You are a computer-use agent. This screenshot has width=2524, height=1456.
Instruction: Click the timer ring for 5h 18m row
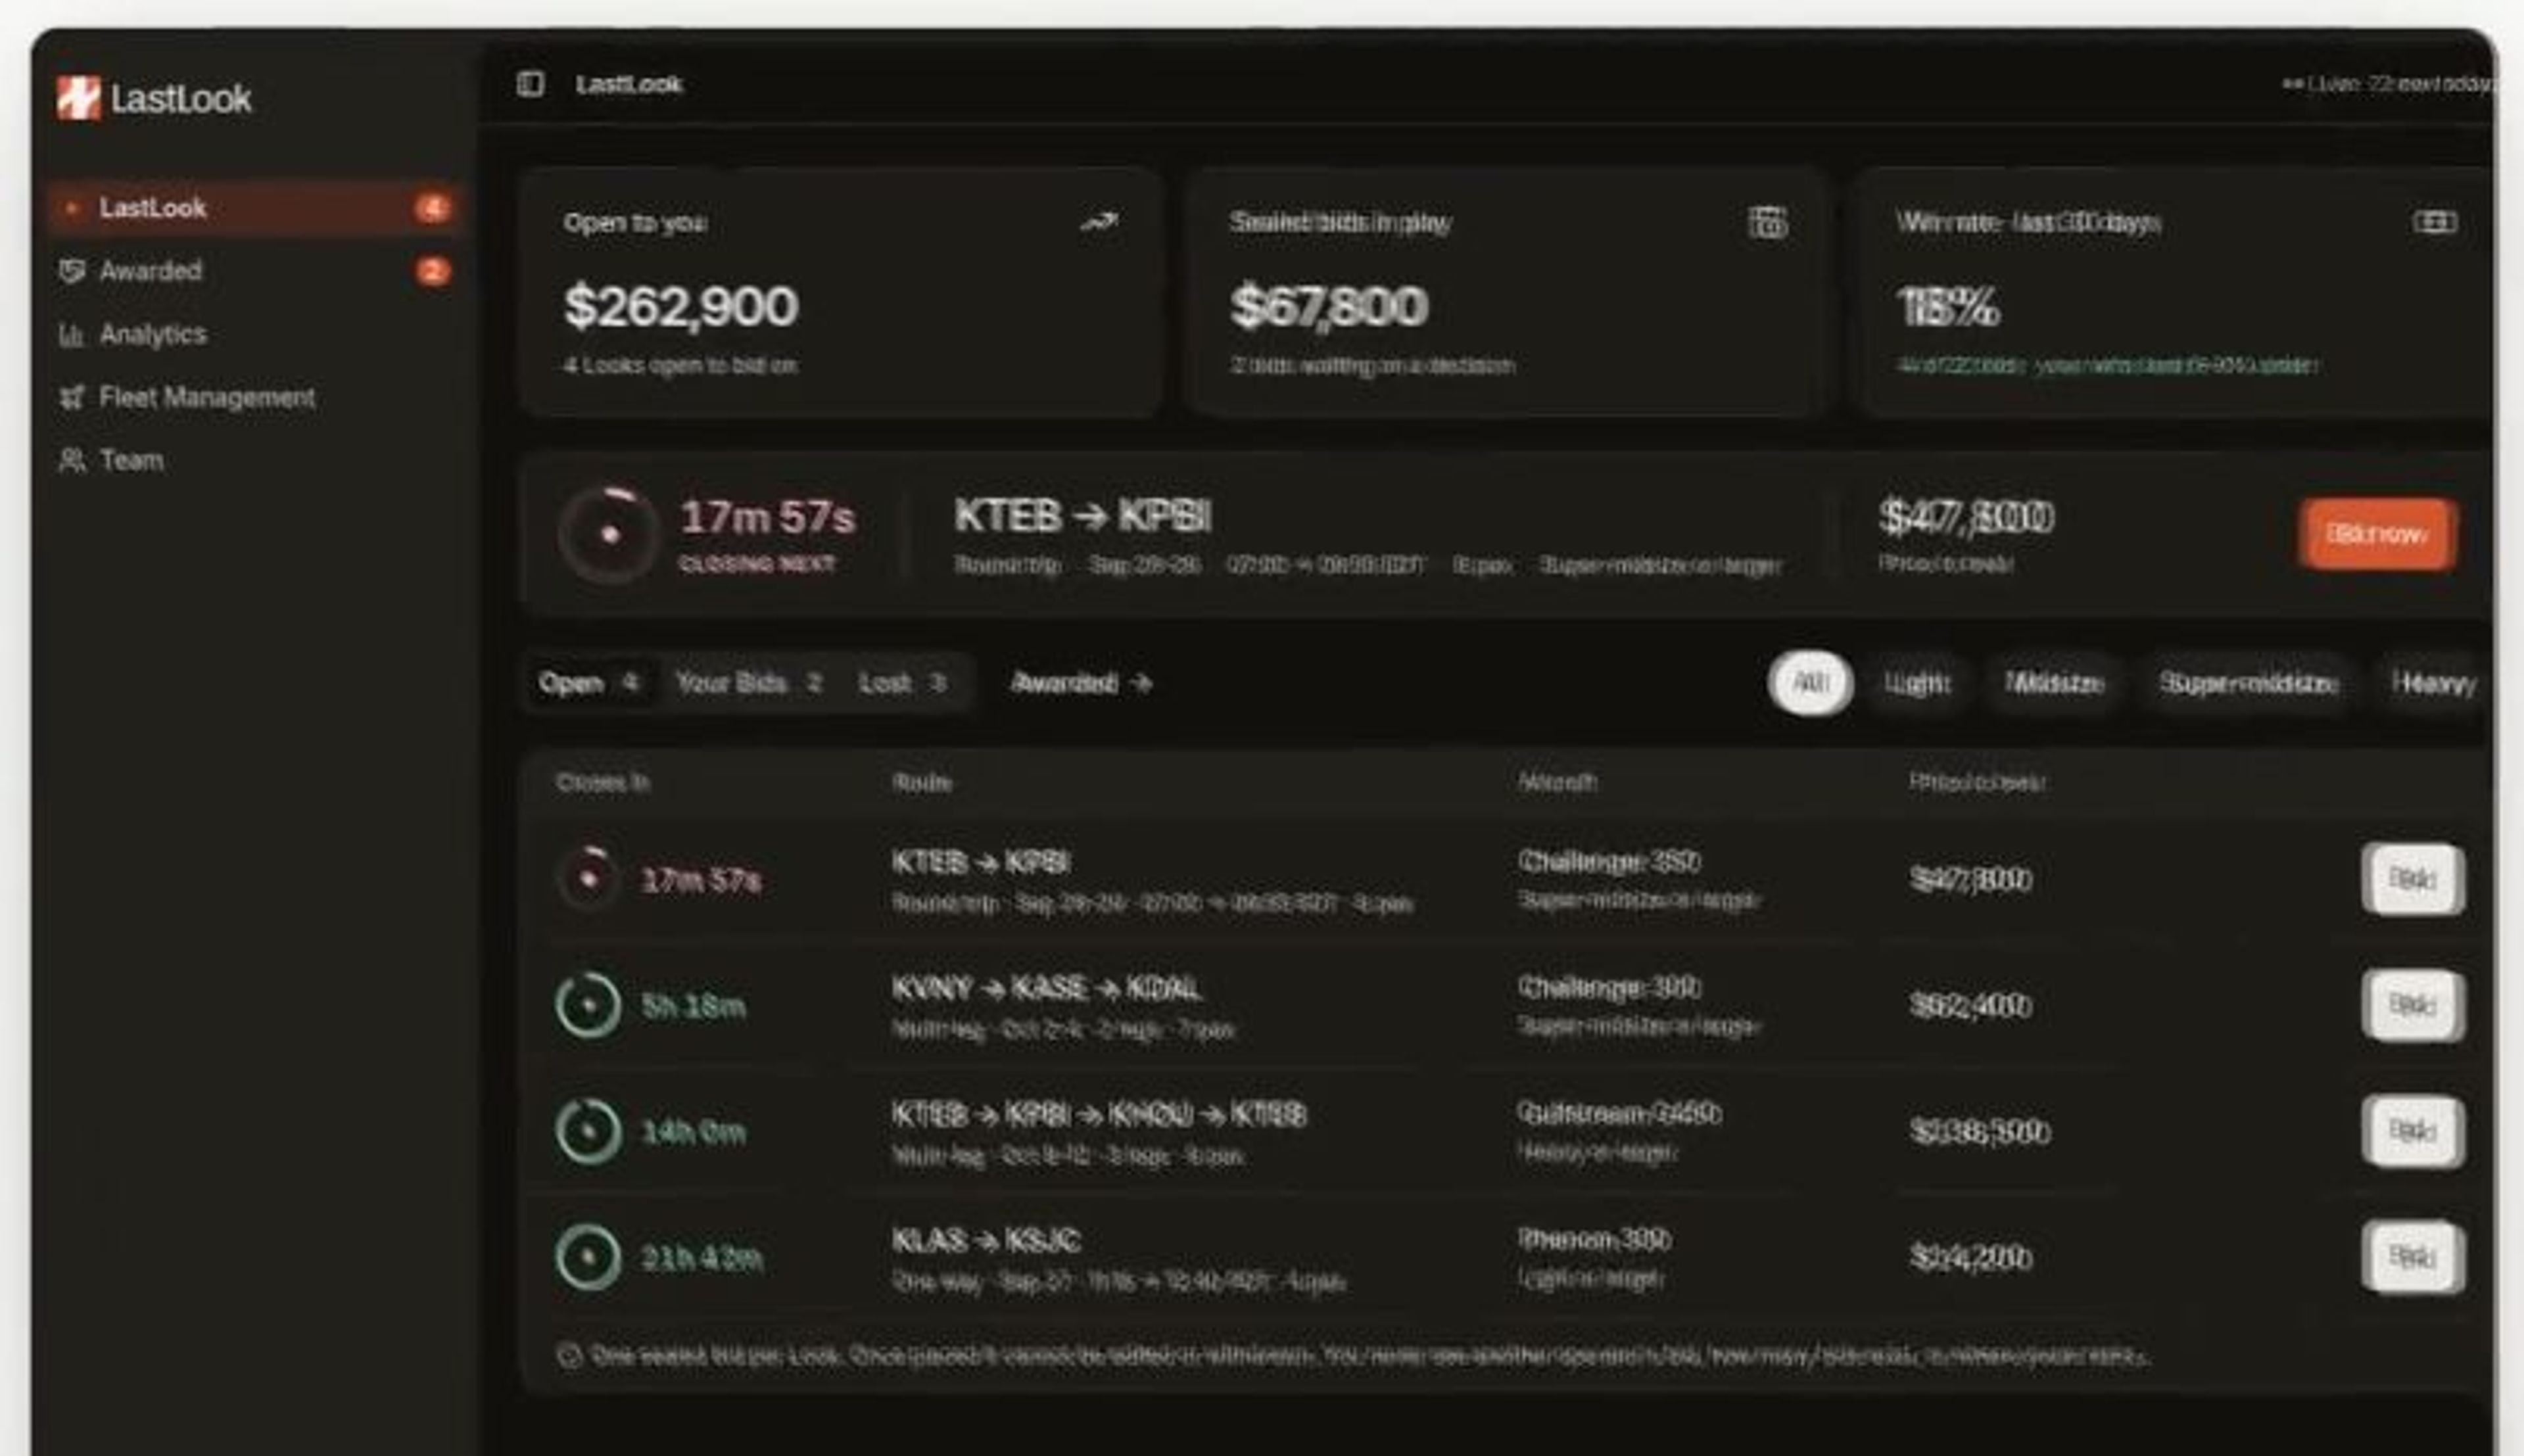coord(588,1005)
